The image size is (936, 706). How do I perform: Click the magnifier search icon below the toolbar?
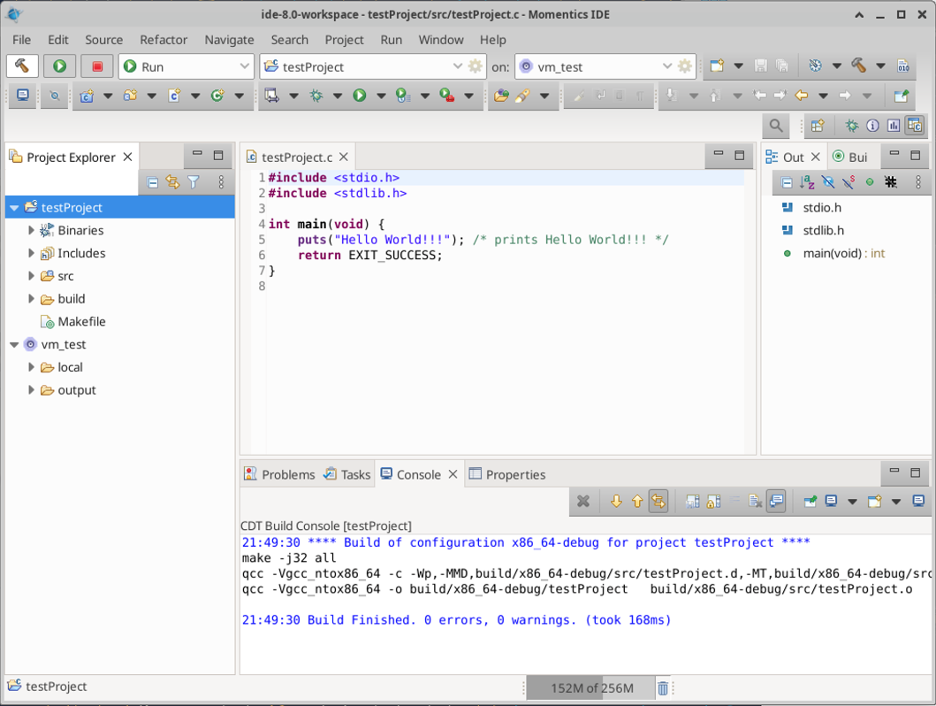[775, 126]
